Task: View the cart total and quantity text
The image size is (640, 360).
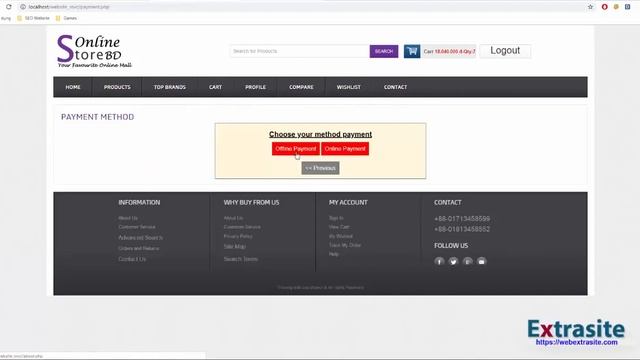Action: pyautogui.click(x=449, y=51)
